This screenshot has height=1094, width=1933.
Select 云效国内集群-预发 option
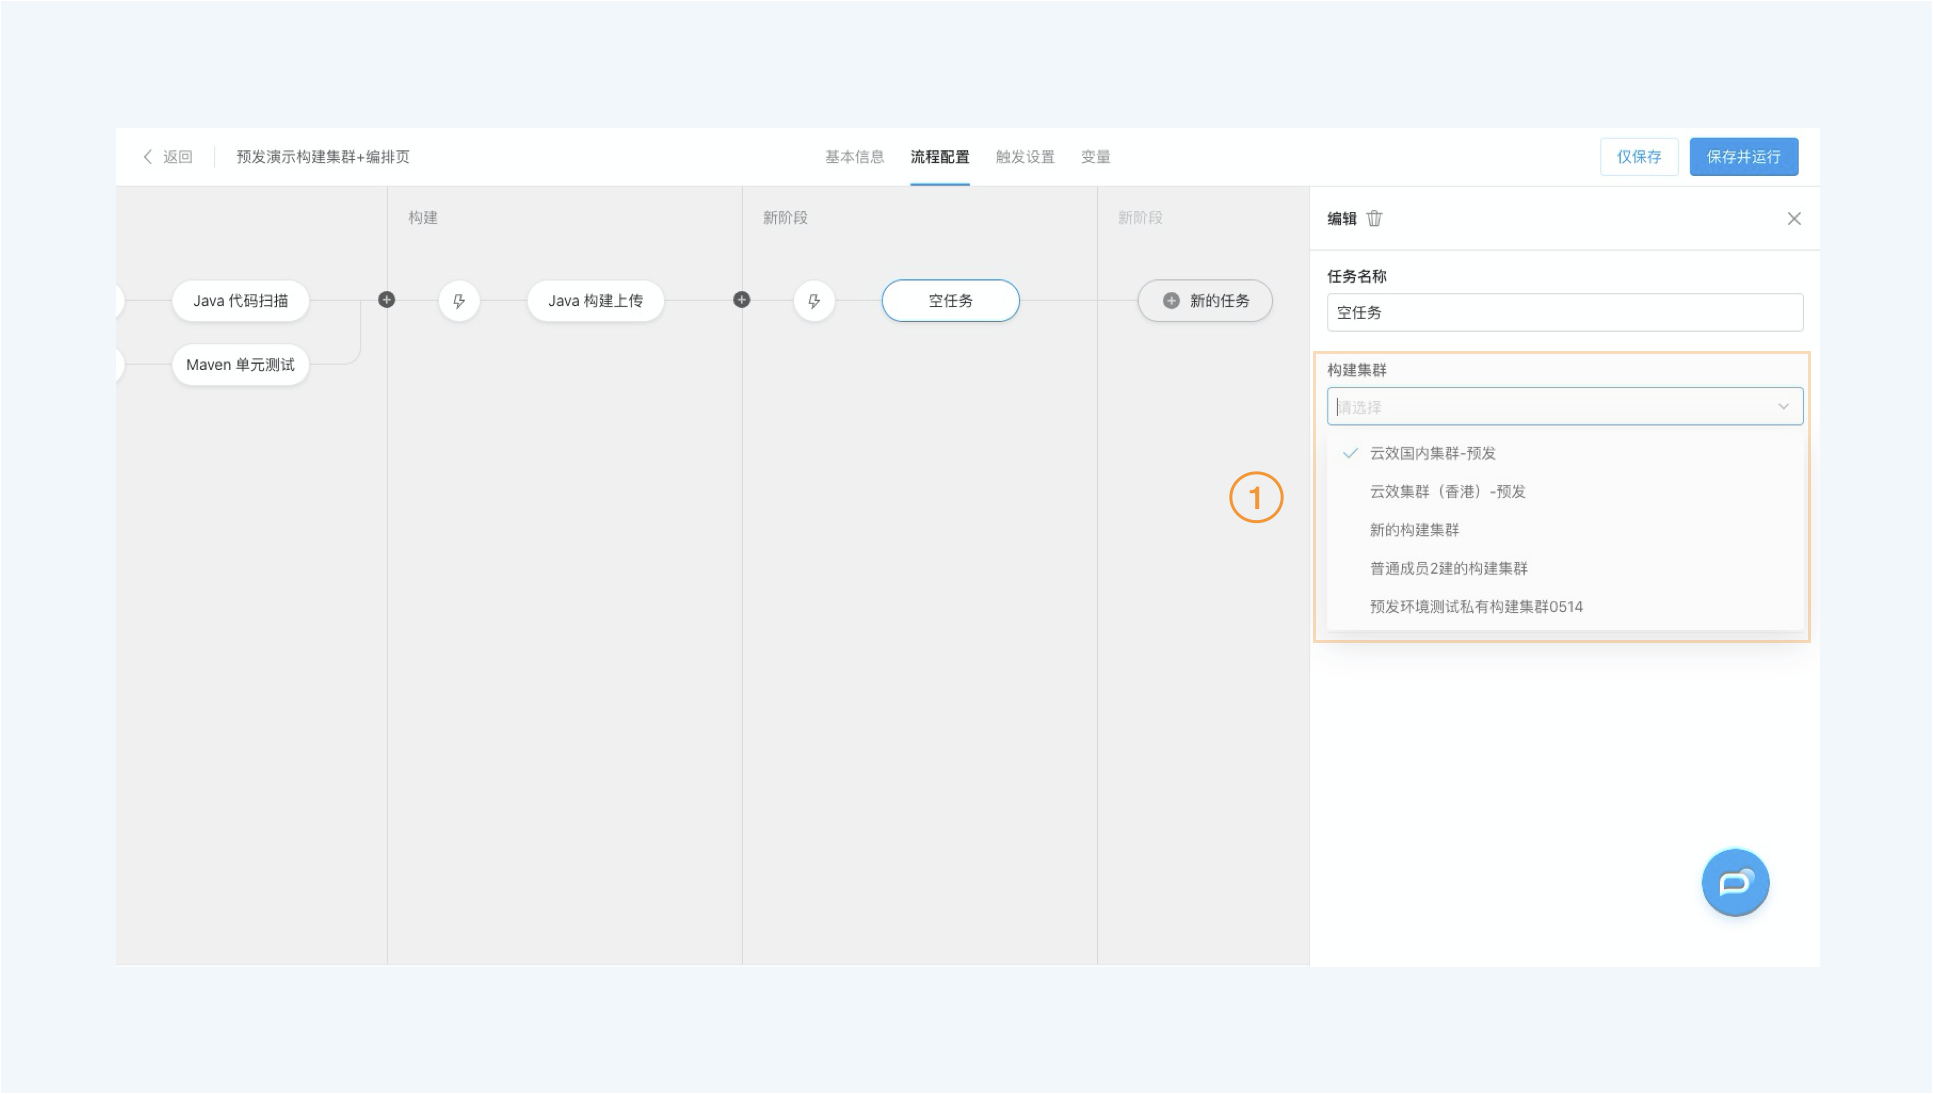[1565, 453]
